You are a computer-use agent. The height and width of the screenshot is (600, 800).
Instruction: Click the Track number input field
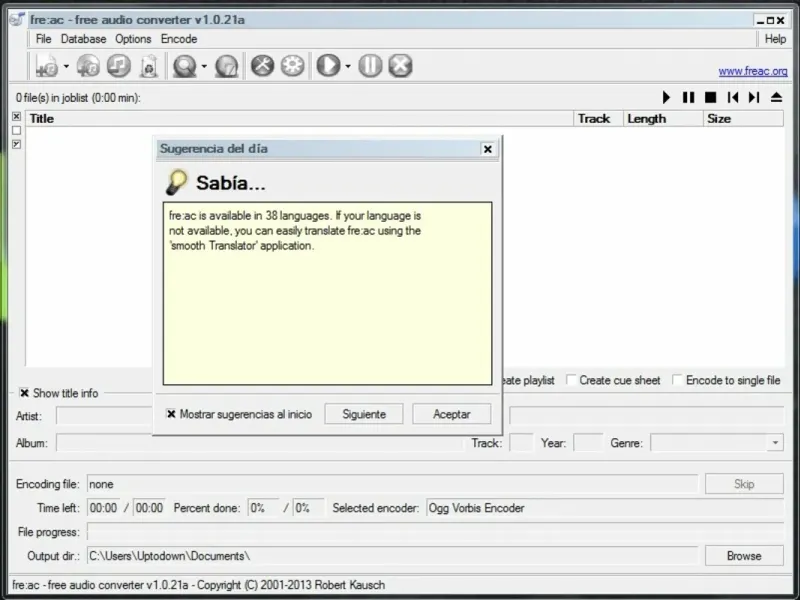pyautogui.click(x=521, y=443)
